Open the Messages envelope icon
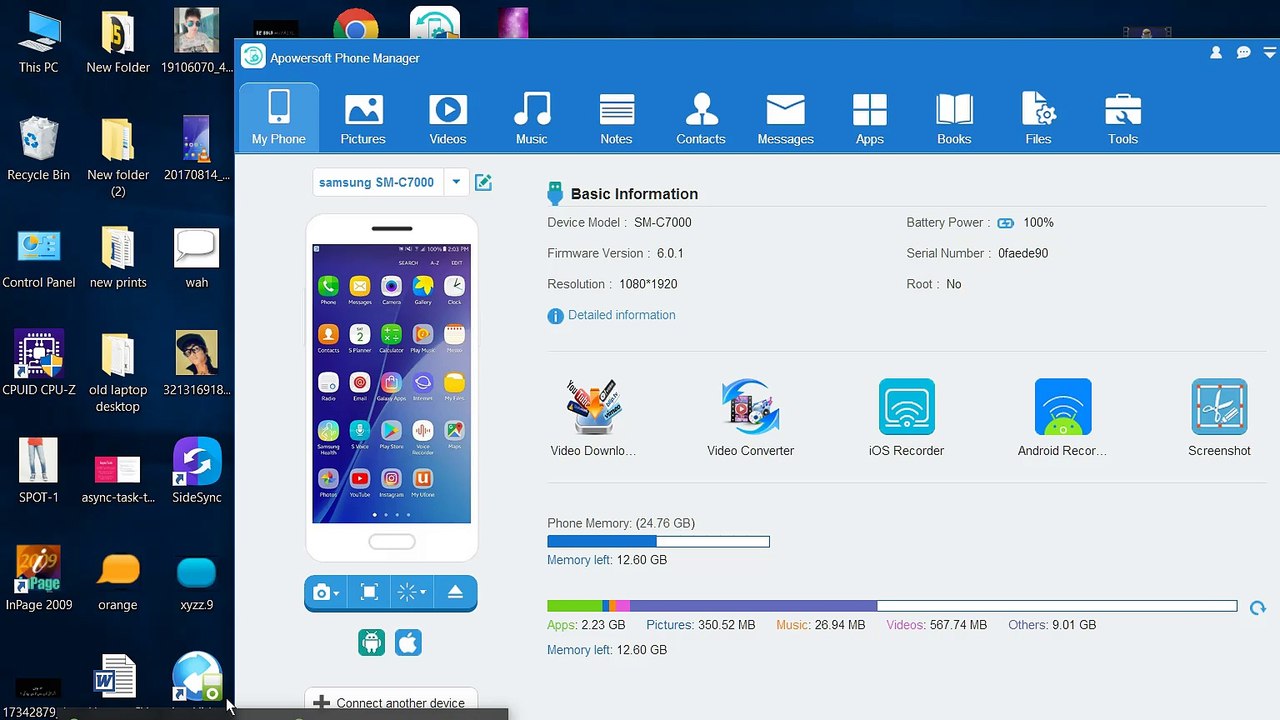The width and height of the screenshot is (1280, 720). click(785, 110)
